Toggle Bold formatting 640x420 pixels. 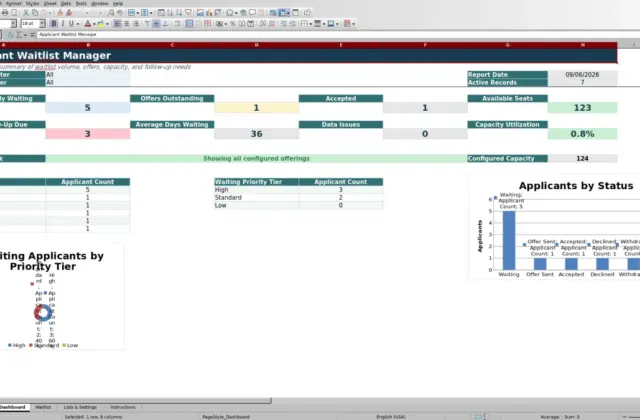click(54, 24)
